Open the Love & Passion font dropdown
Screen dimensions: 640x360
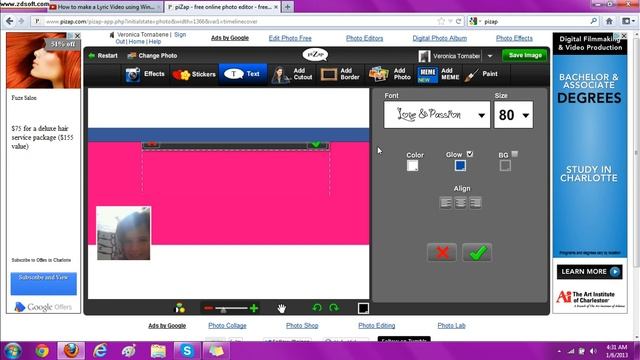[437, 115]
